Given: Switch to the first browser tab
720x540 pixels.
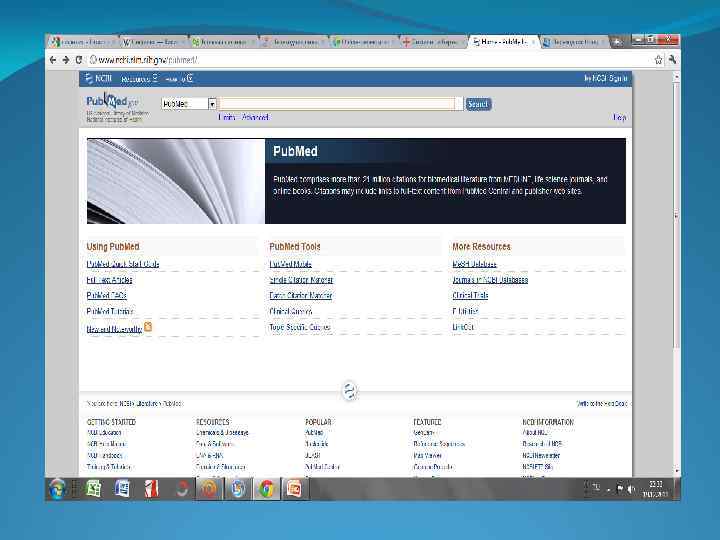Looking at the screenshot, I should [84, 42].
